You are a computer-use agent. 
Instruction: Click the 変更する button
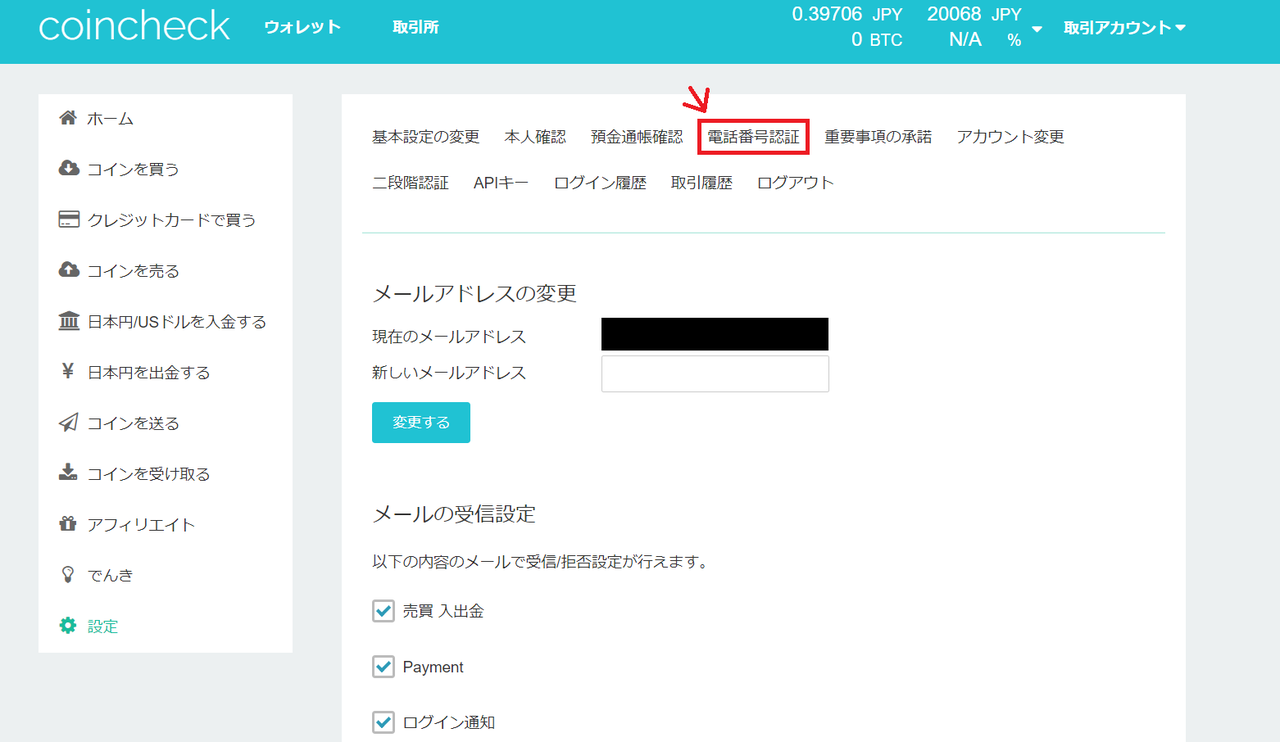(x=420, y=422)
